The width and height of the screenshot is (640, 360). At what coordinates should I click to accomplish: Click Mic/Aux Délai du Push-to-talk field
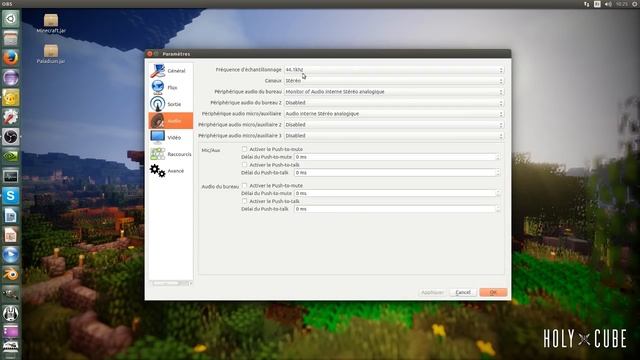pyautogui.click(x=397, y=173)
